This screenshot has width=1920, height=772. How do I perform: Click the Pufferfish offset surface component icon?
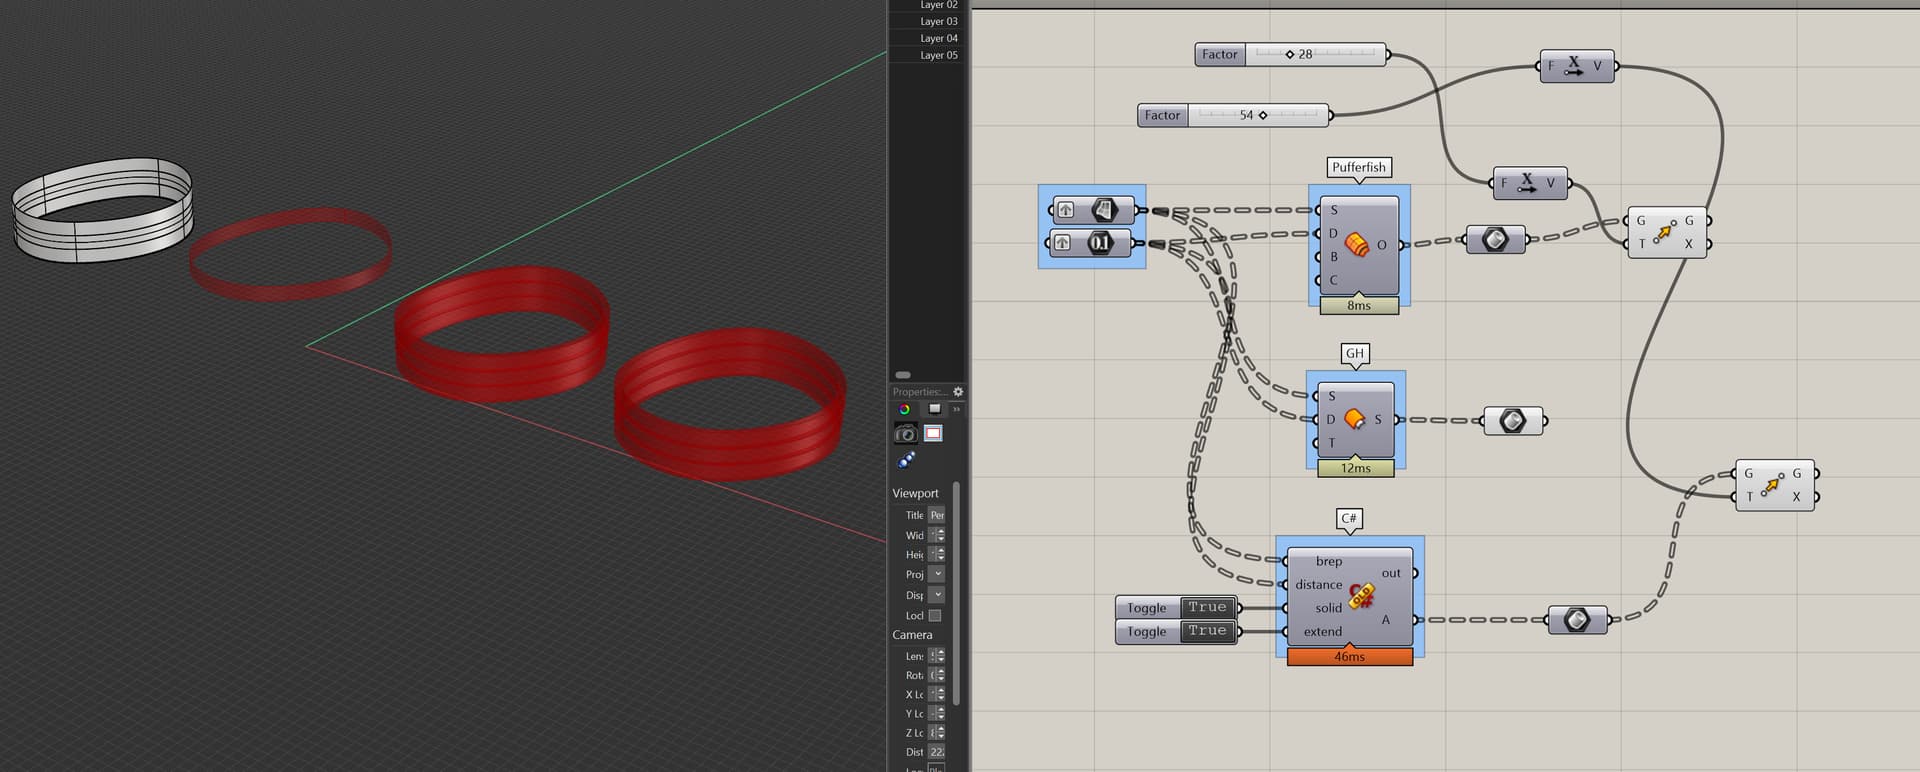pyautogui.click(x=1357, y=245)
